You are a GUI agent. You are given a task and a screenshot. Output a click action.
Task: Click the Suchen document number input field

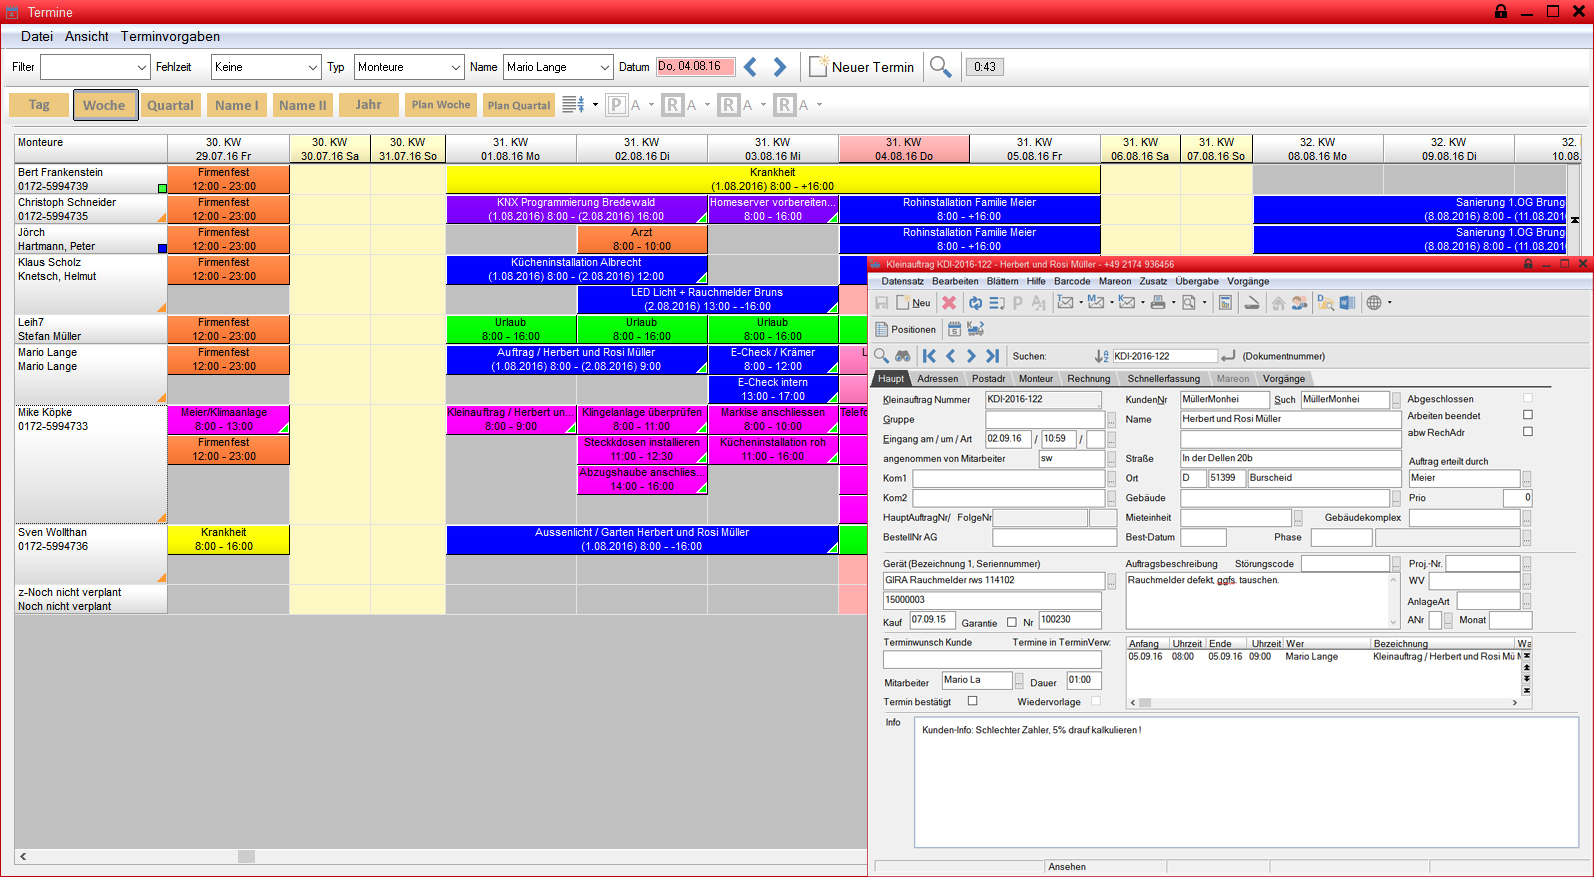[x=1165, y=356]
